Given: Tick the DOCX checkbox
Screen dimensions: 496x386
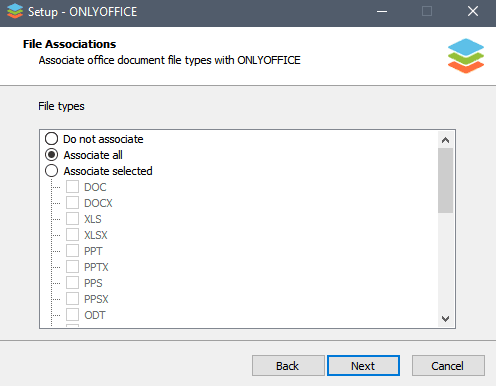Looking at the screenshot, I should [72, 203].
